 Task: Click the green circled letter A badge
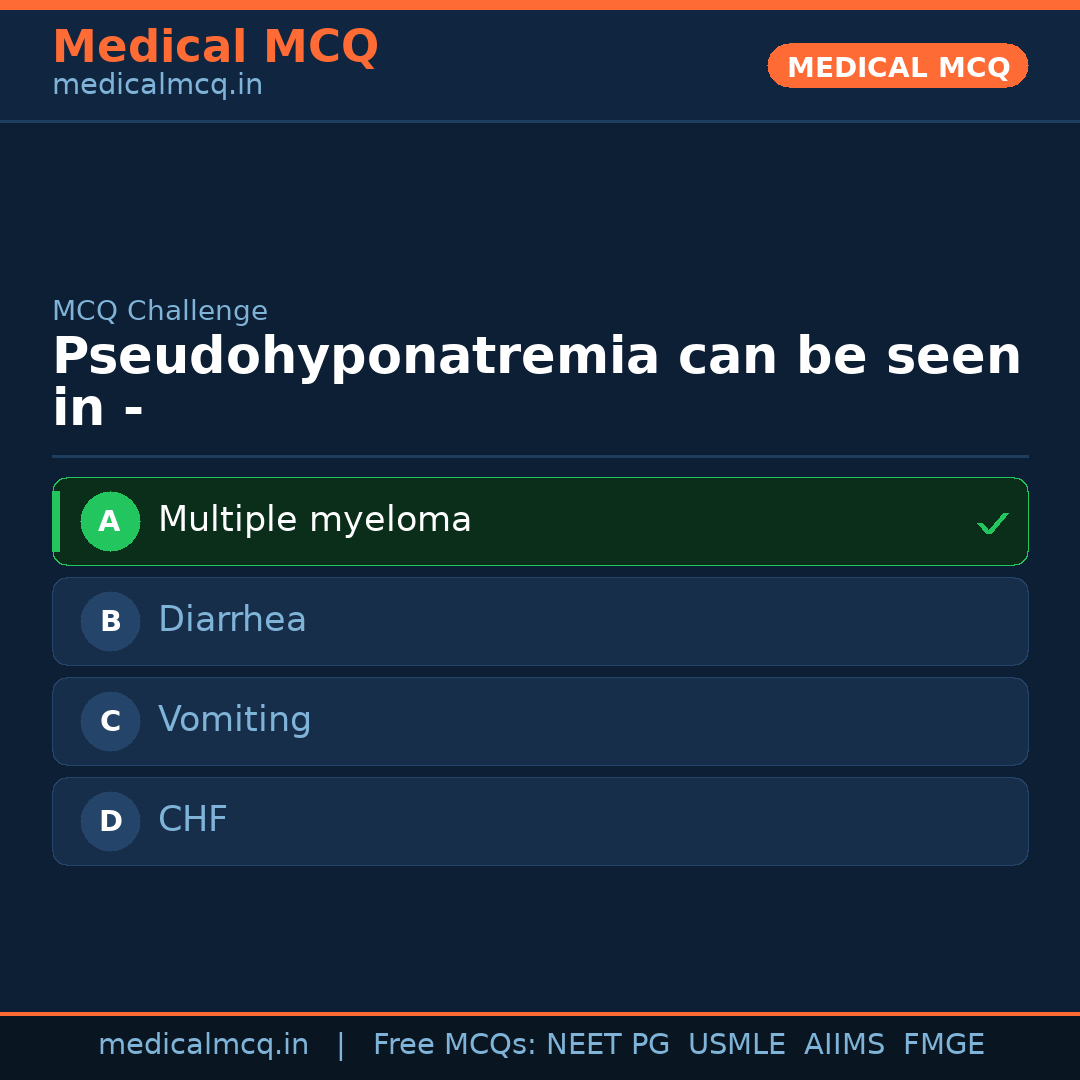pyautogui.click(x=110, y=521)
